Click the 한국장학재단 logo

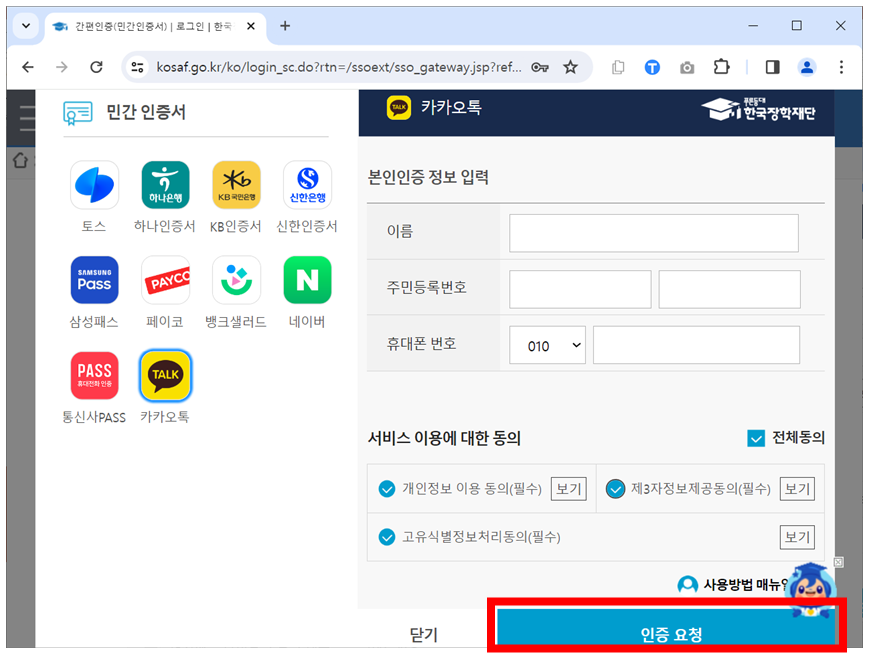coord(758,109)
